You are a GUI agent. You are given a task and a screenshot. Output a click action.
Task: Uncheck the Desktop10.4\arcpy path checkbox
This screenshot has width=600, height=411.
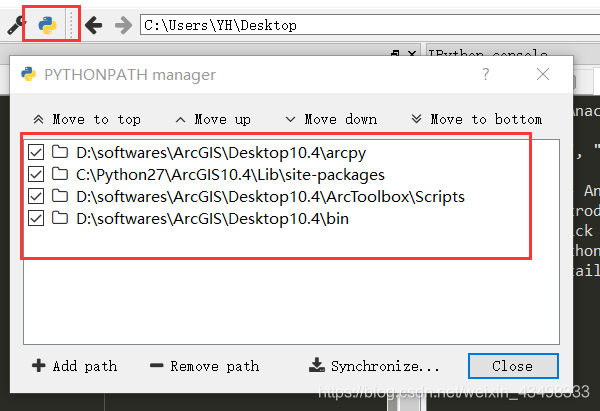36,152
